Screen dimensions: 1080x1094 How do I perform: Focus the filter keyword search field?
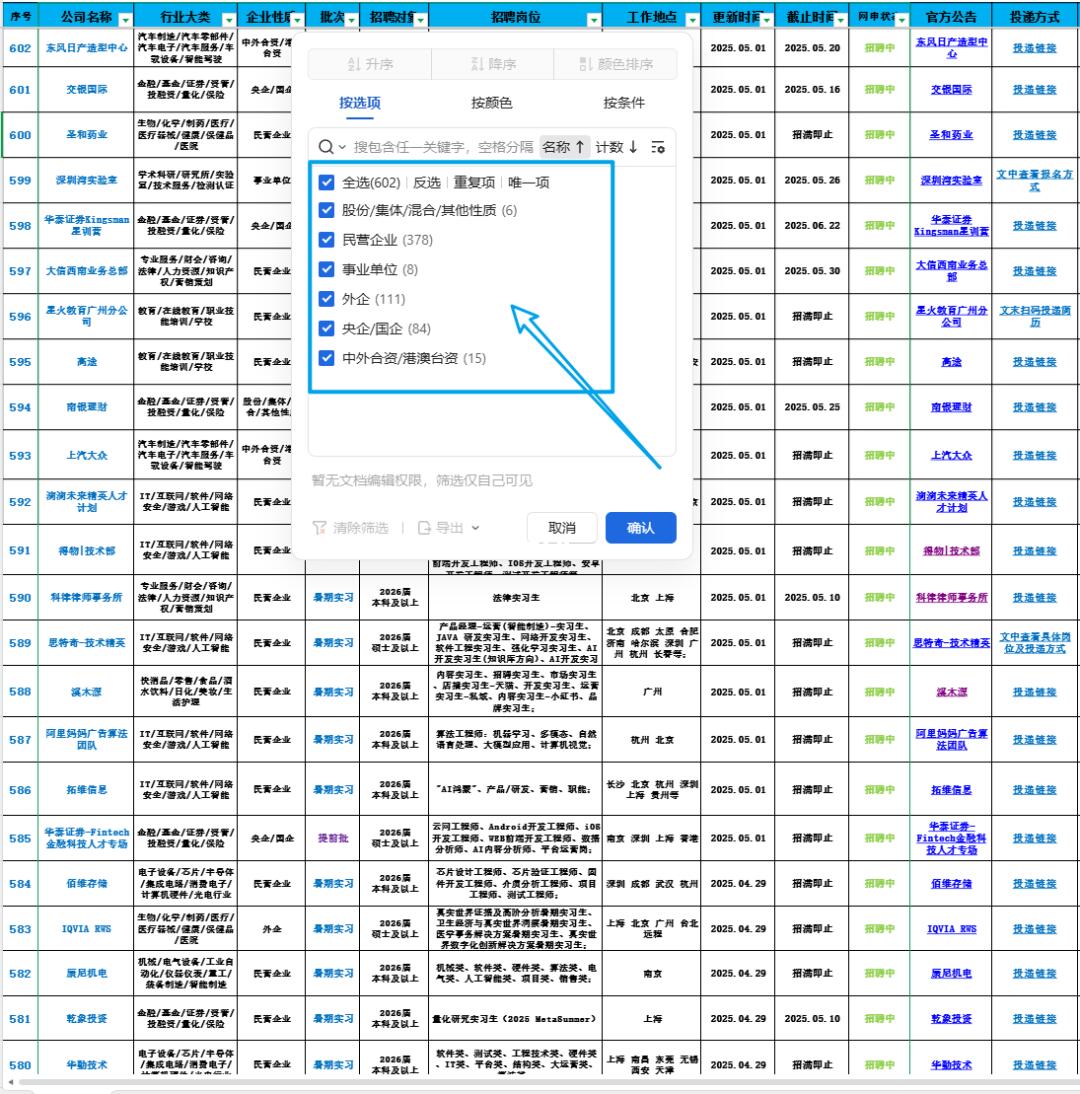(443, 147)
